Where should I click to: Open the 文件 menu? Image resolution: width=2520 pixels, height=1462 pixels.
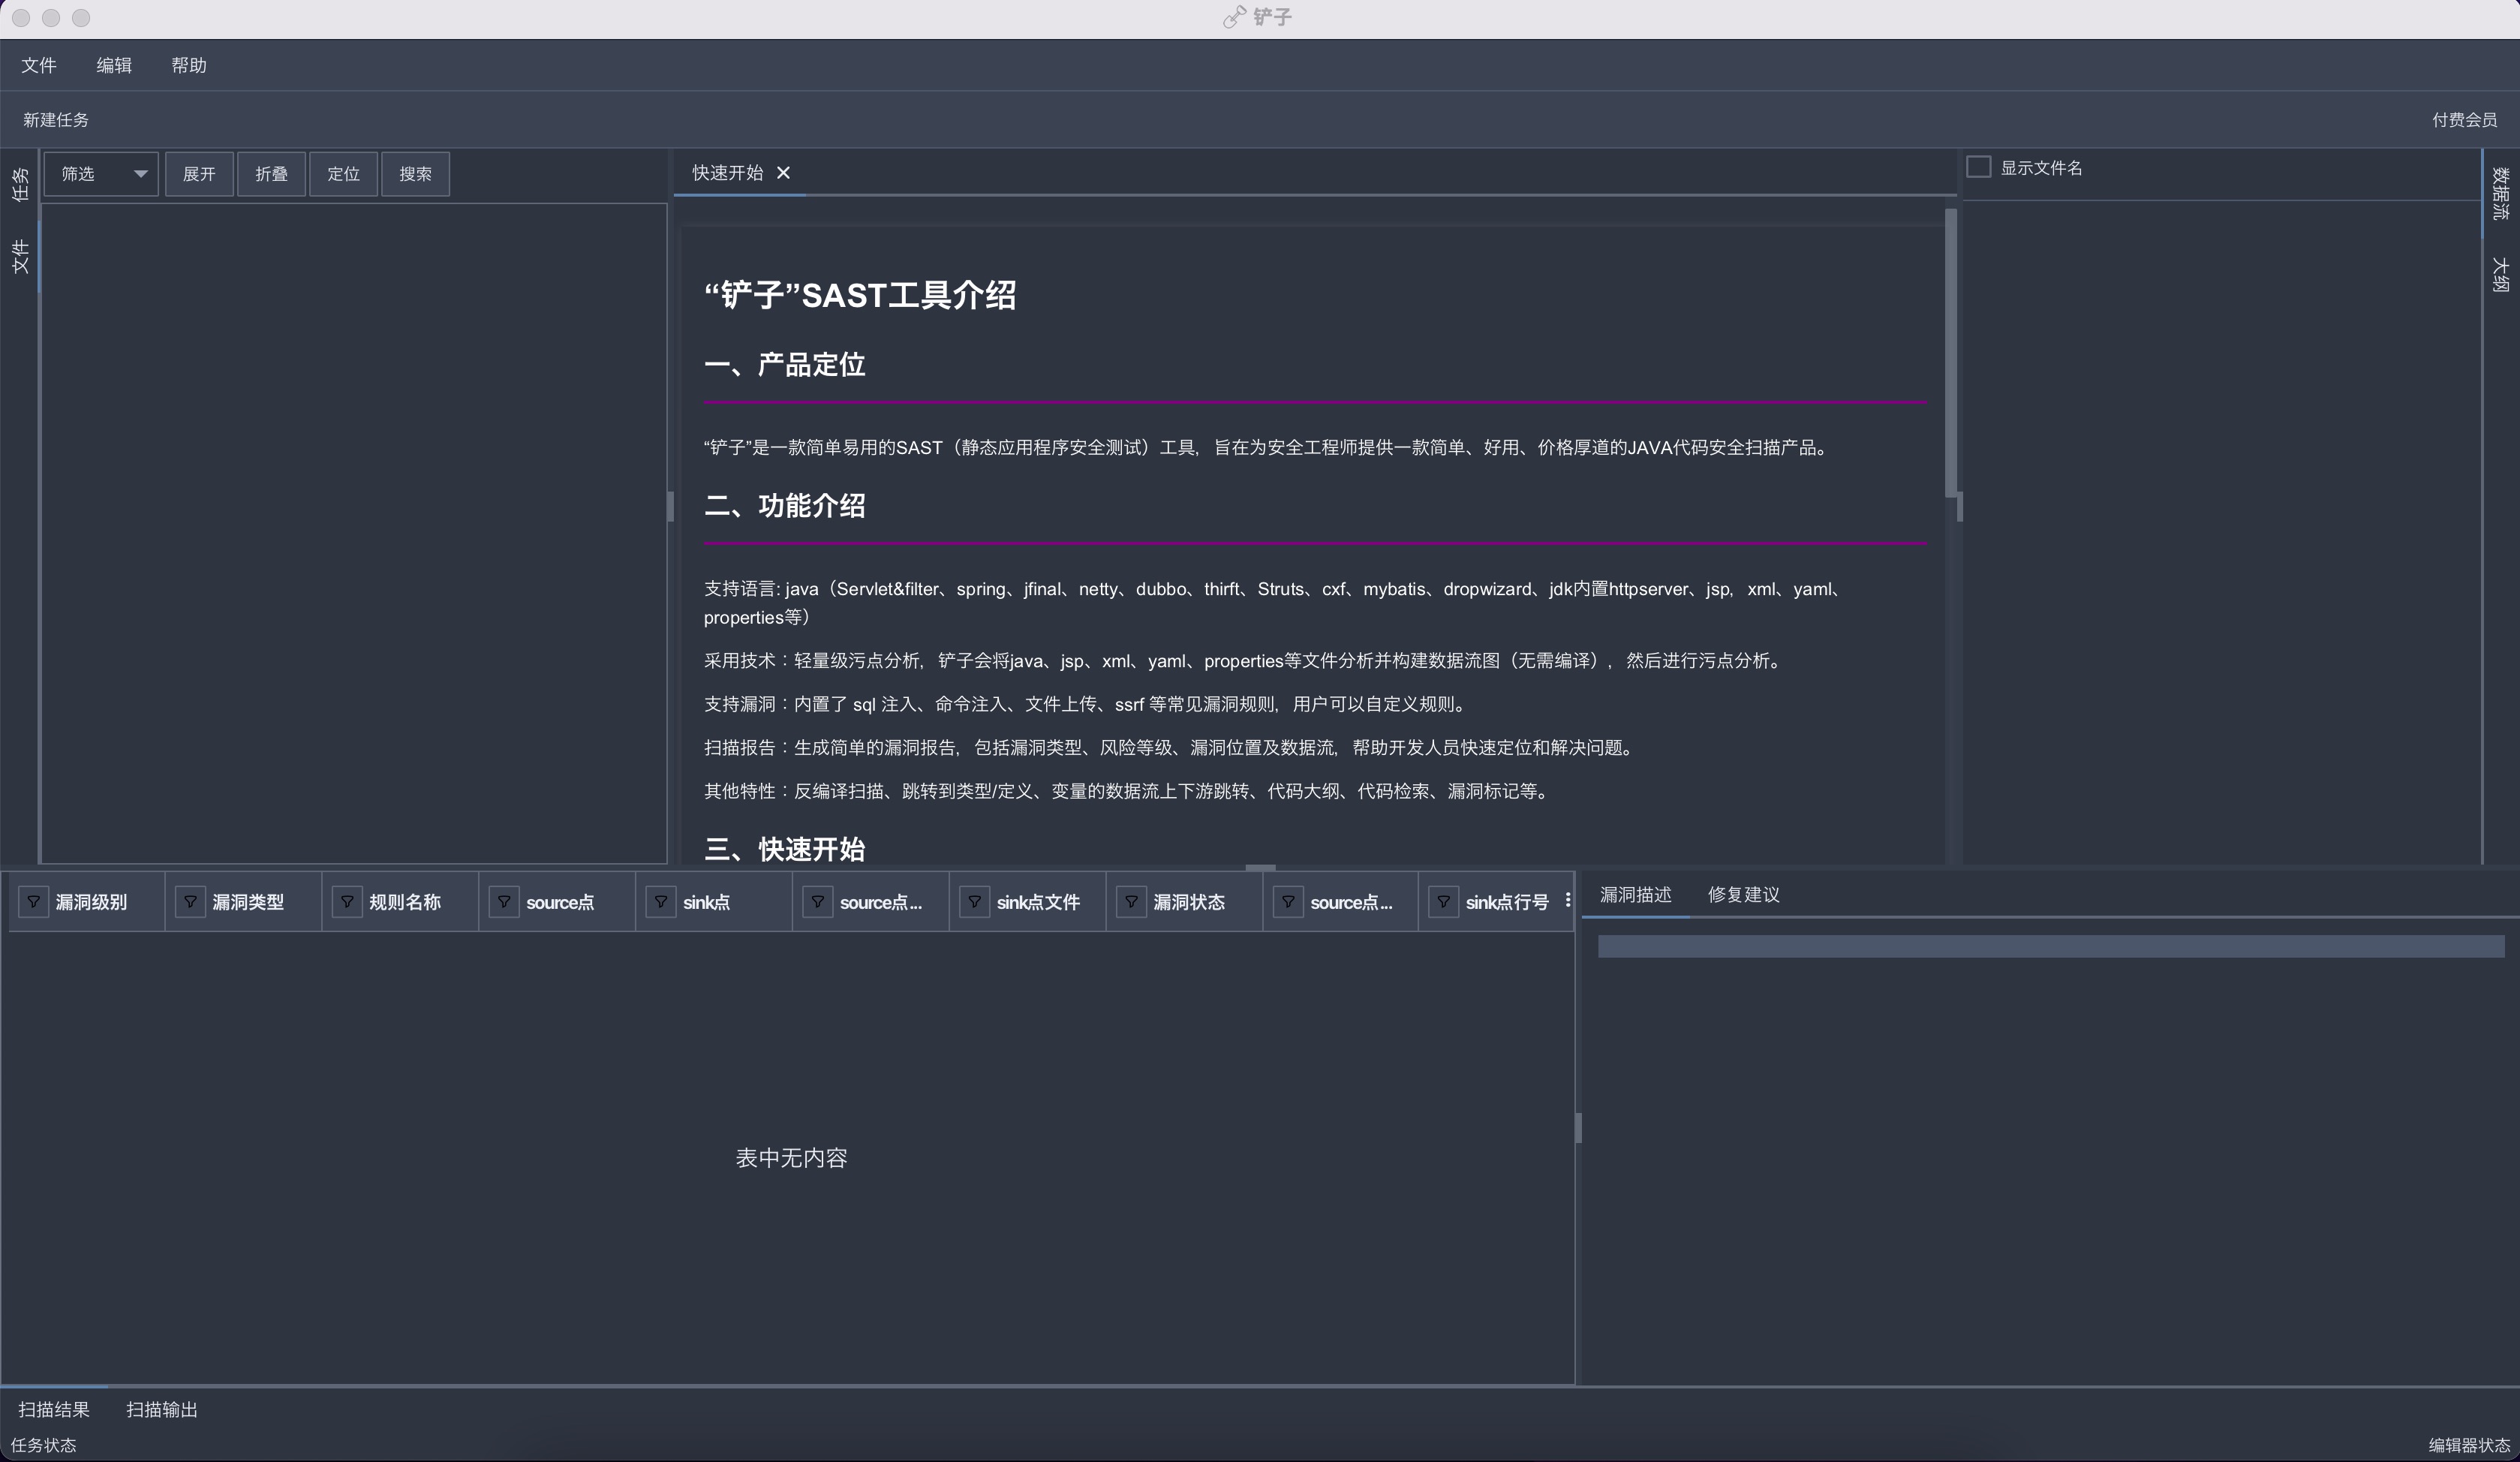click(x=39, y=65)
